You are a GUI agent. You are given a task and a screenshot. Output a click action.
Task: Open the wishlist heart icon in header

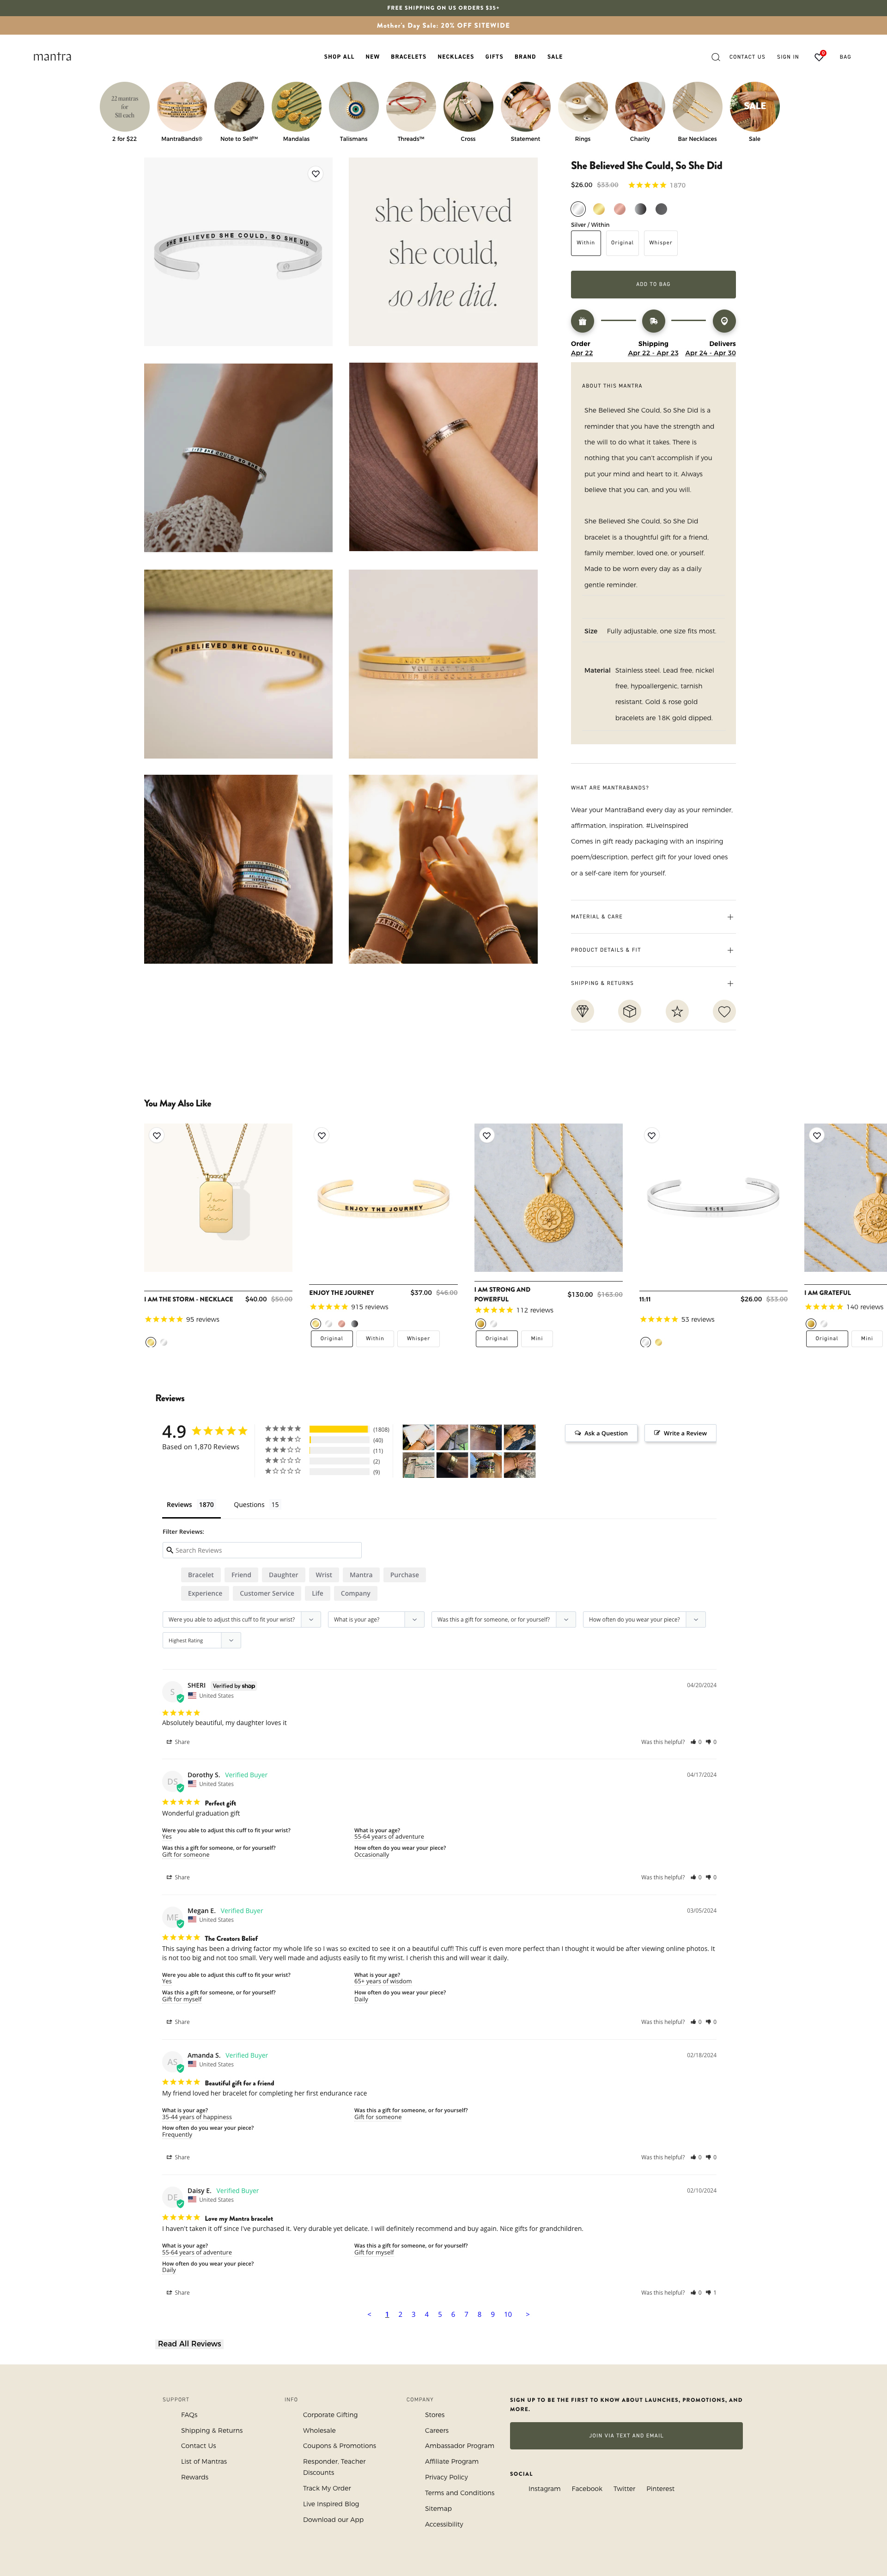click(819, 57)
